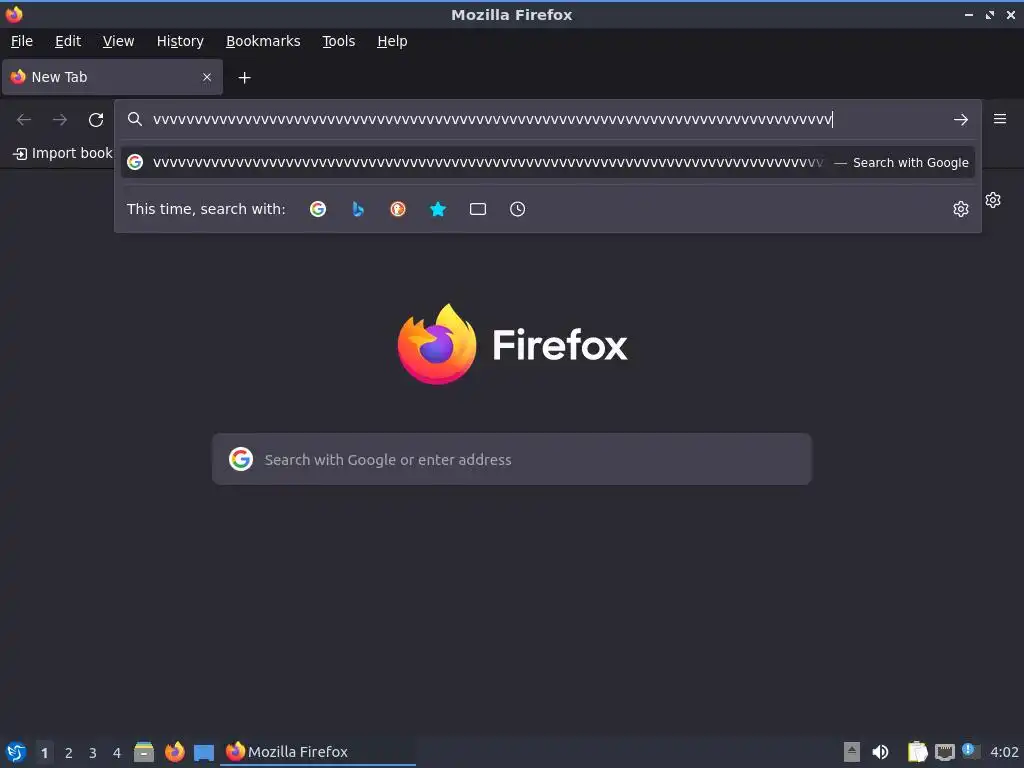Open the Bookmarks menu
Viewport: 1024px width, 768px height.
coord(263,41)
